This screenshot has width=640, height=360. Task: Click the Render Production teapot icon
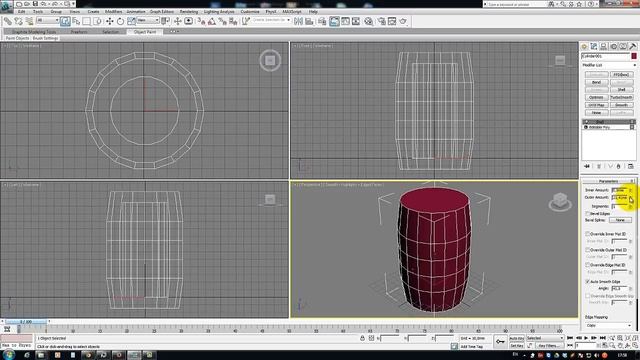403,21
